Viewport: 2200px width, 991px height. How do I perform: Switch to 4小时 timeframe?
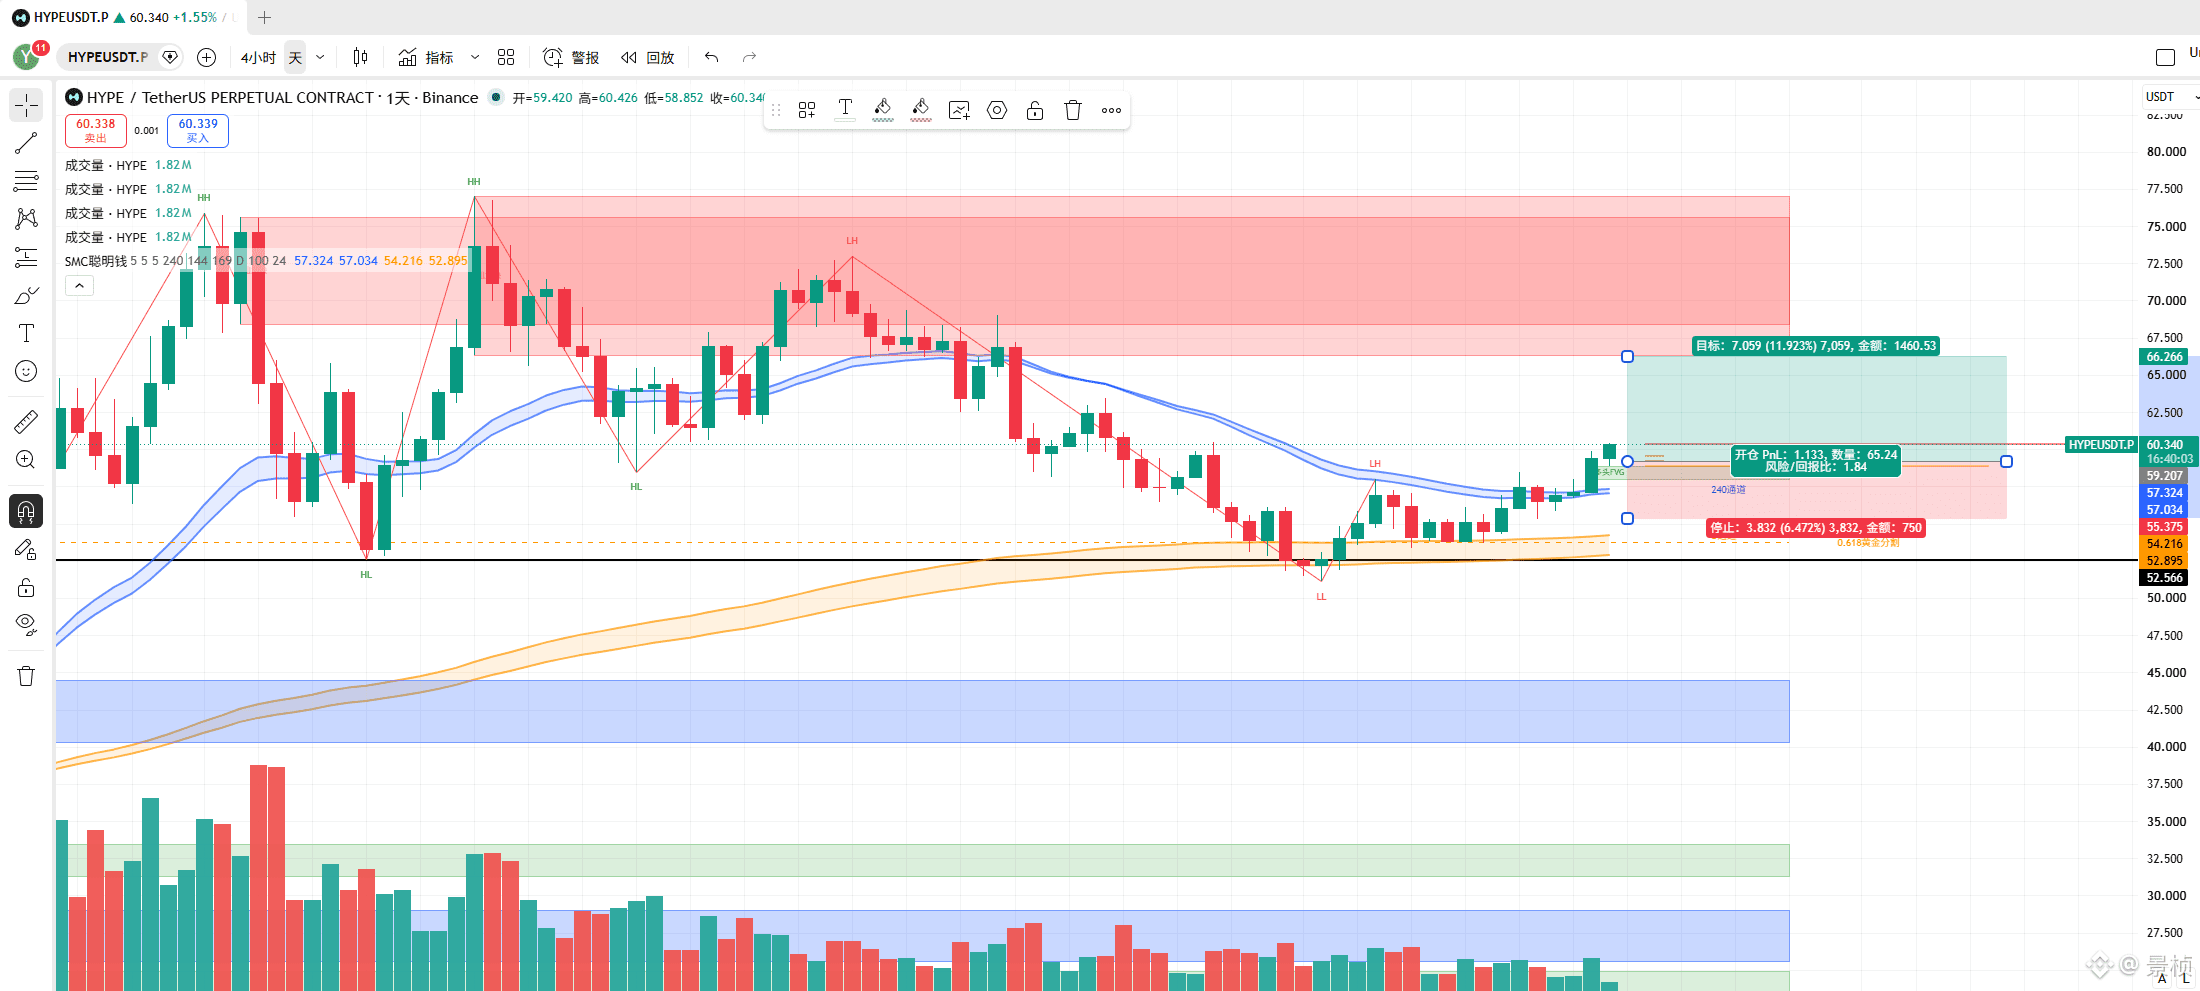point(258,57)
